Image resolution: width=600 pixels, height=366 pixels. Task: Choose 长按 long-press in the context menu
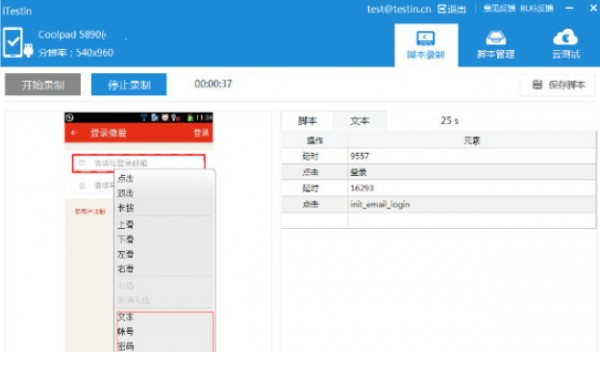[126, 208]
